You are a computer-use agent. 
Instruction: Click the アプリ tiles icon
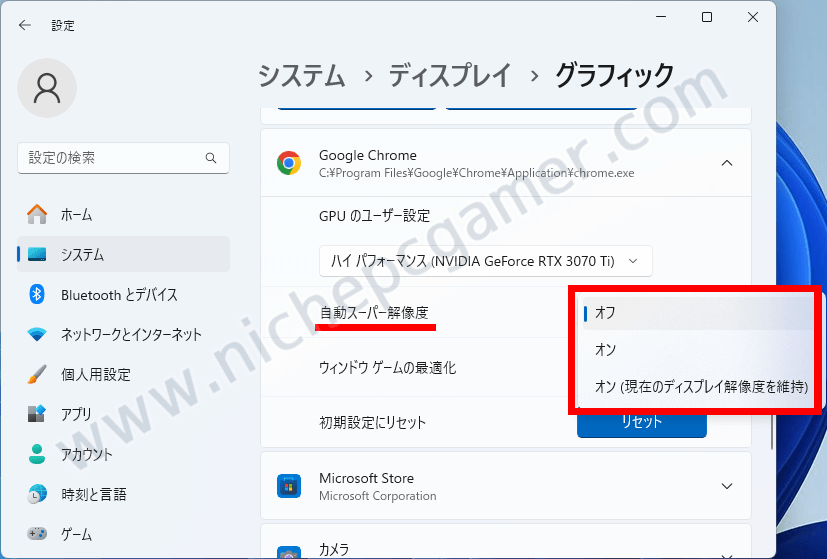pos(37,414)
